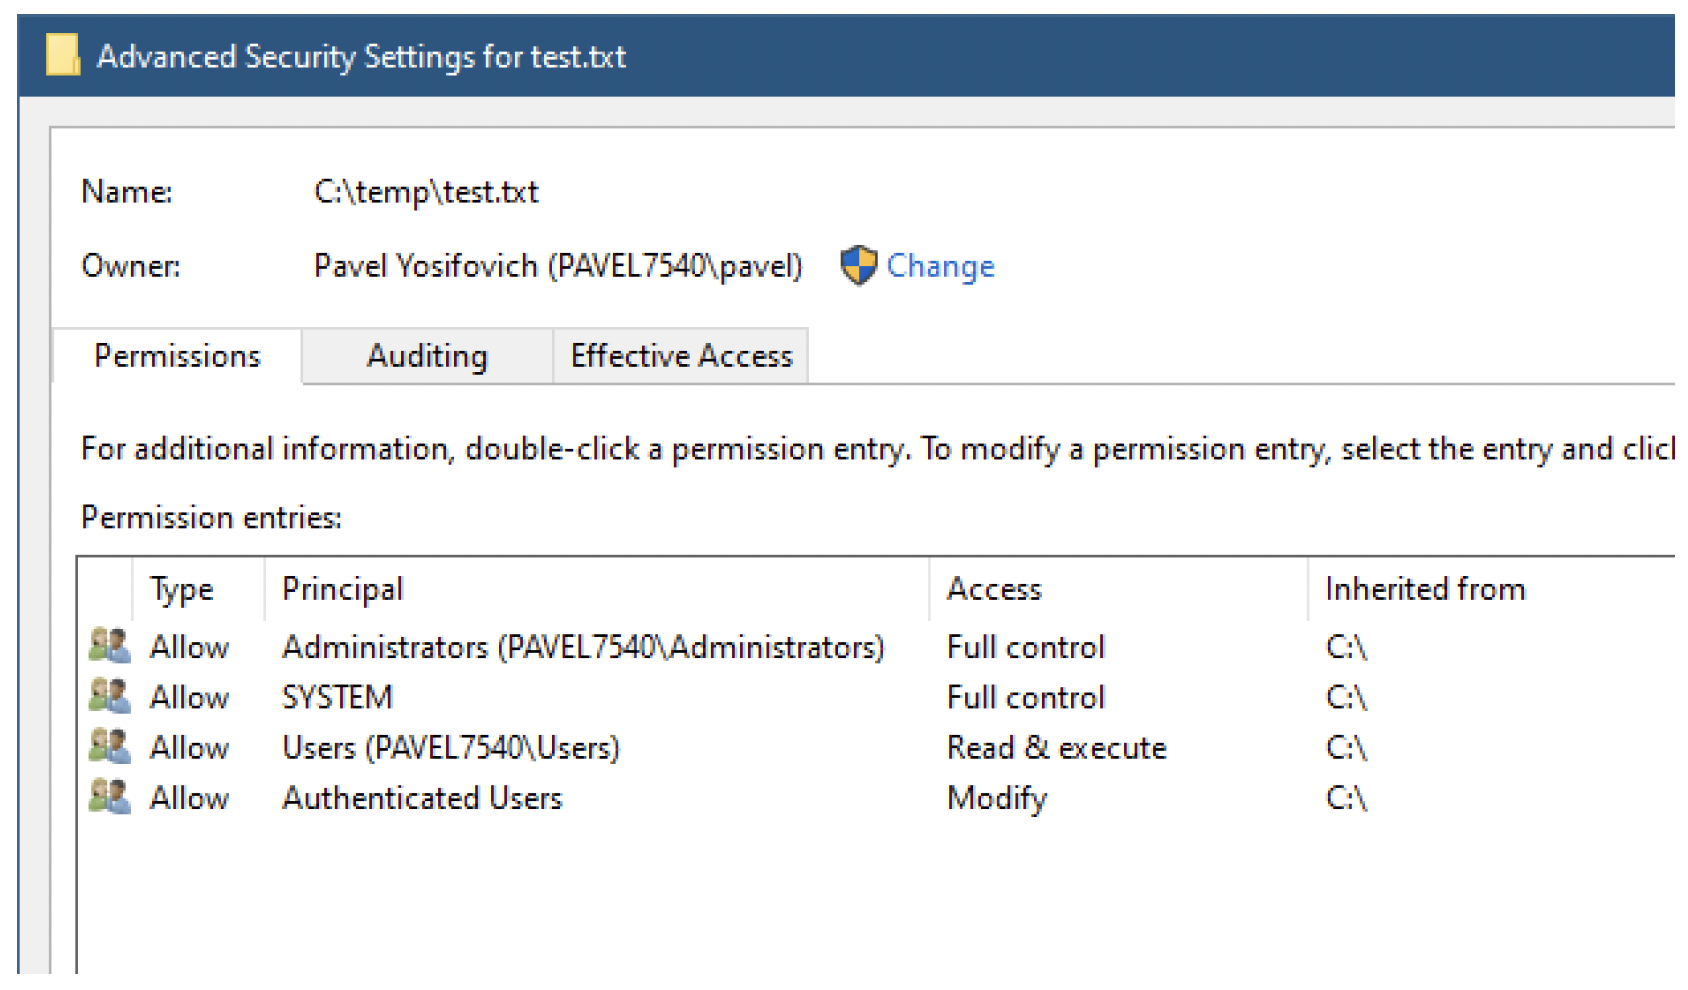Click the Change owner link

(940, 266)
